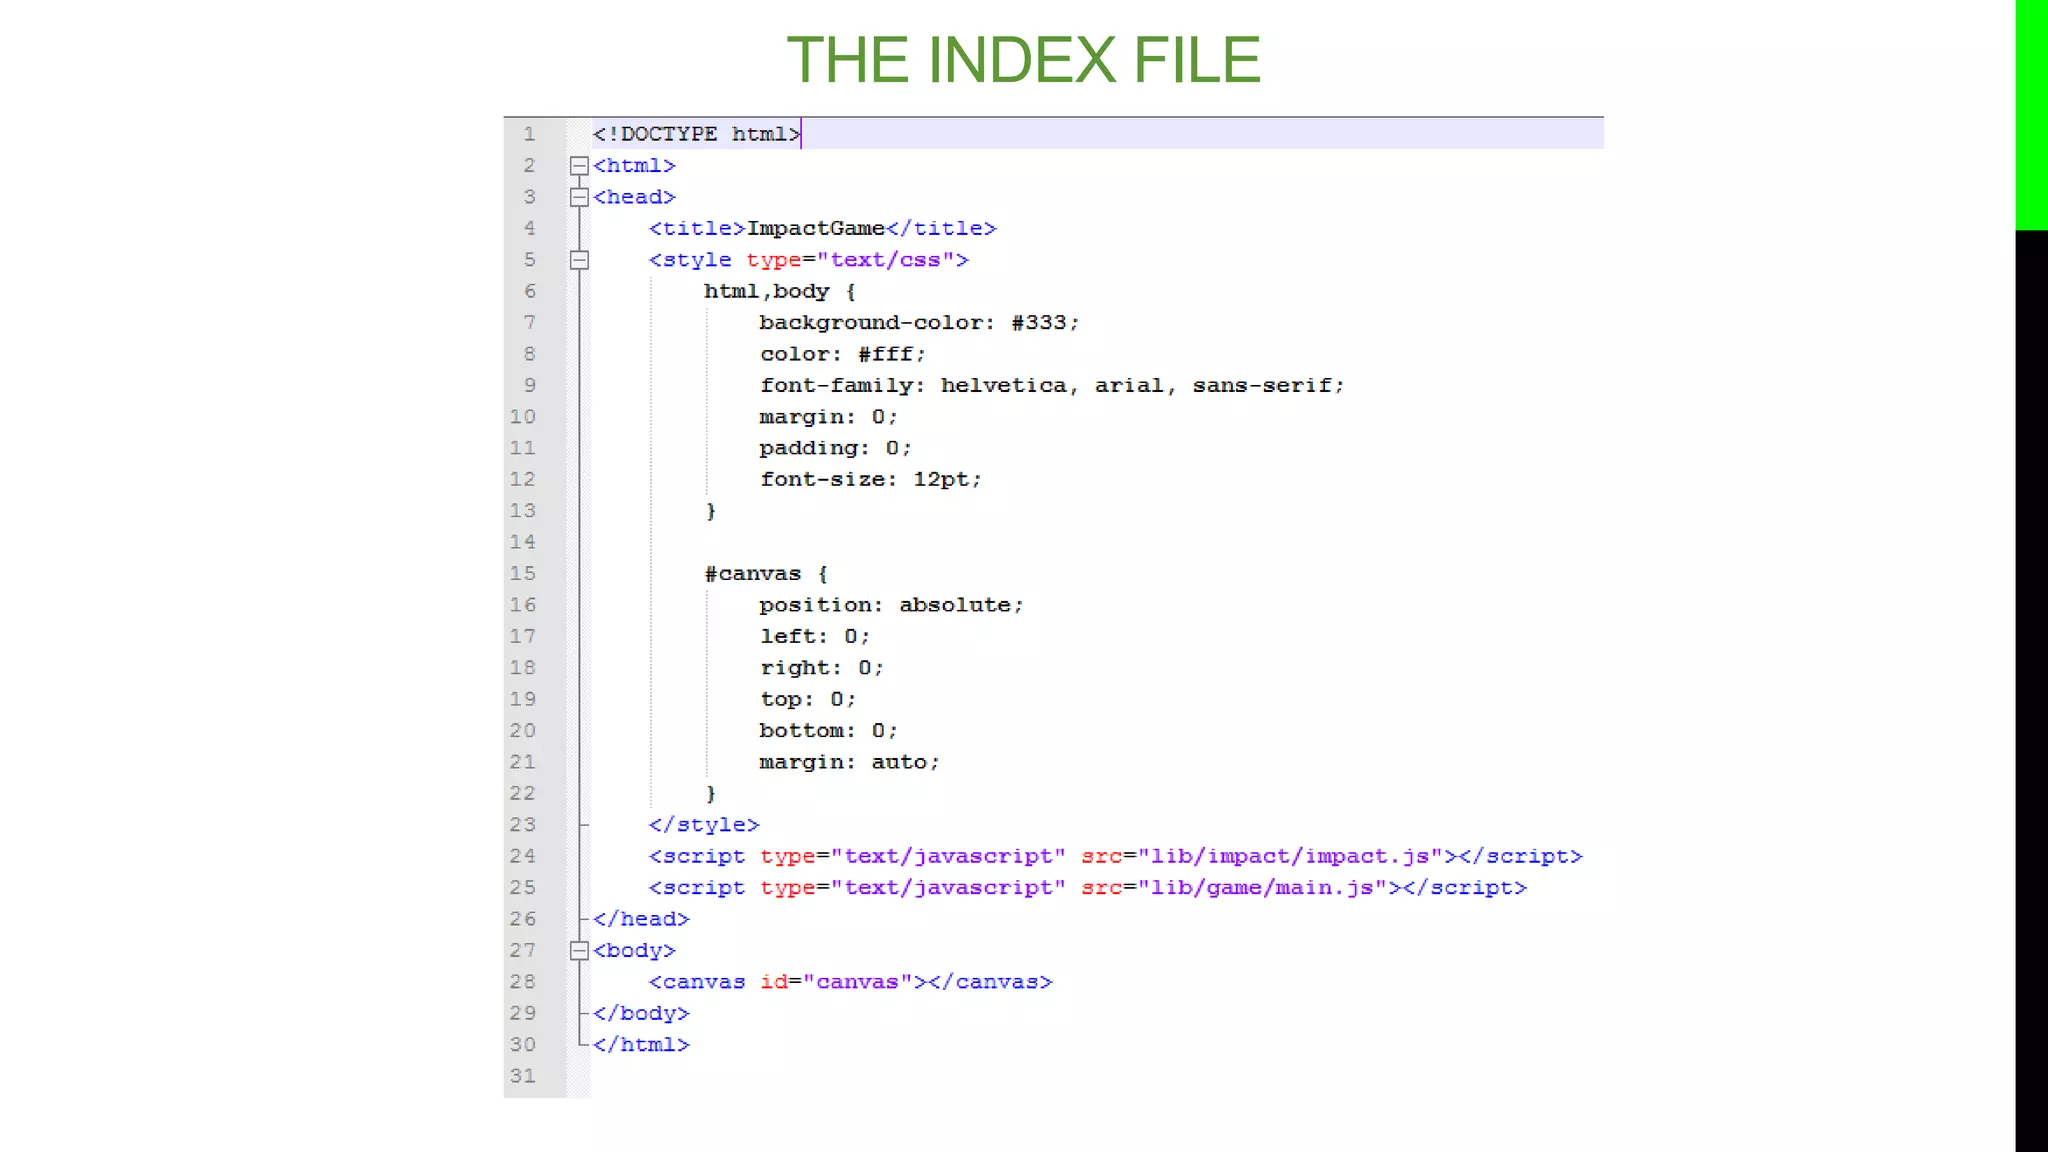Click line number 10 in the gutter

pyautogui.click(x=523, y=417)
